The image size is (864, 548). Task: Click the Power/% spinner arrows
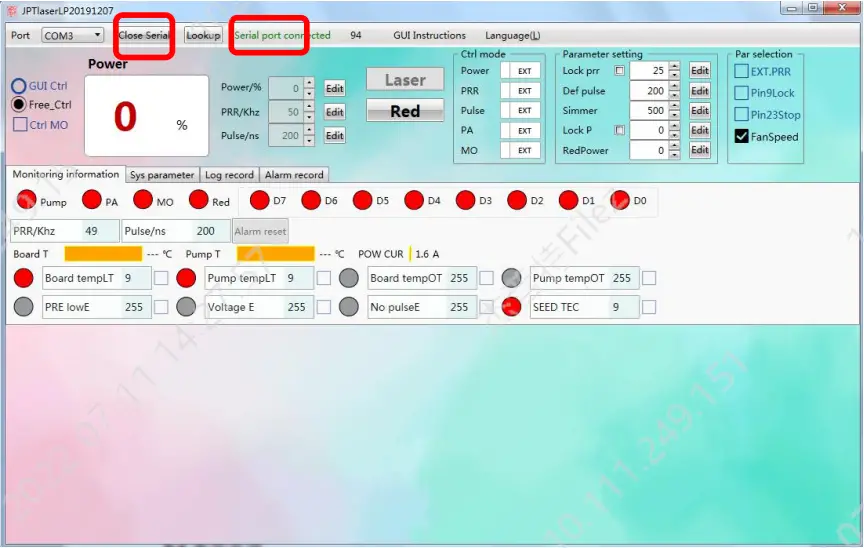coord(309,88)
